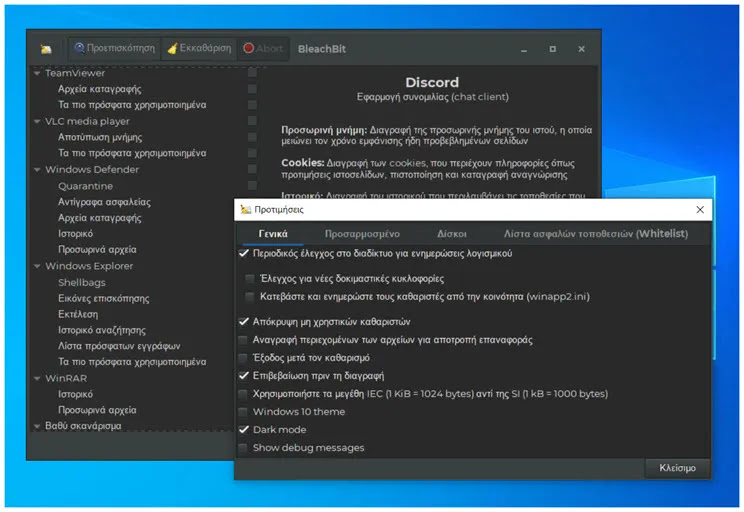
Task: Select TeamViewer Αρχεία καταγραφής row
Action: pos(100,89)
